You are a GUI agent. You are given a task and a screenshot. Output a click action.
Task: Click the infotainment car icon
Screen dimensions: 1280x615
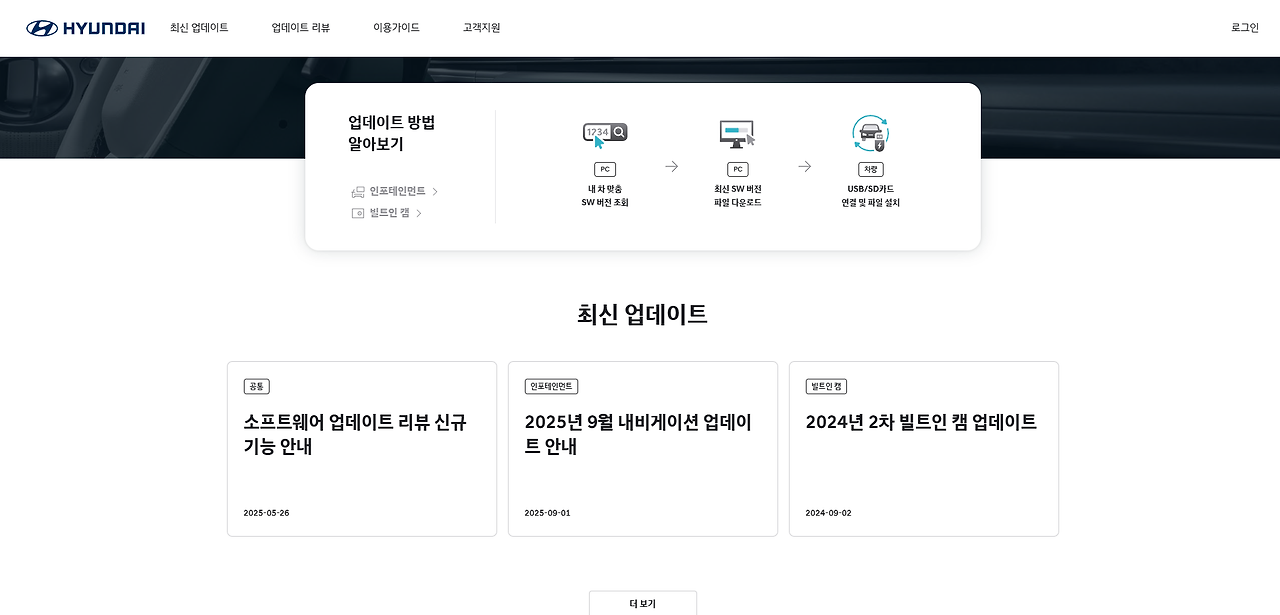358,192
